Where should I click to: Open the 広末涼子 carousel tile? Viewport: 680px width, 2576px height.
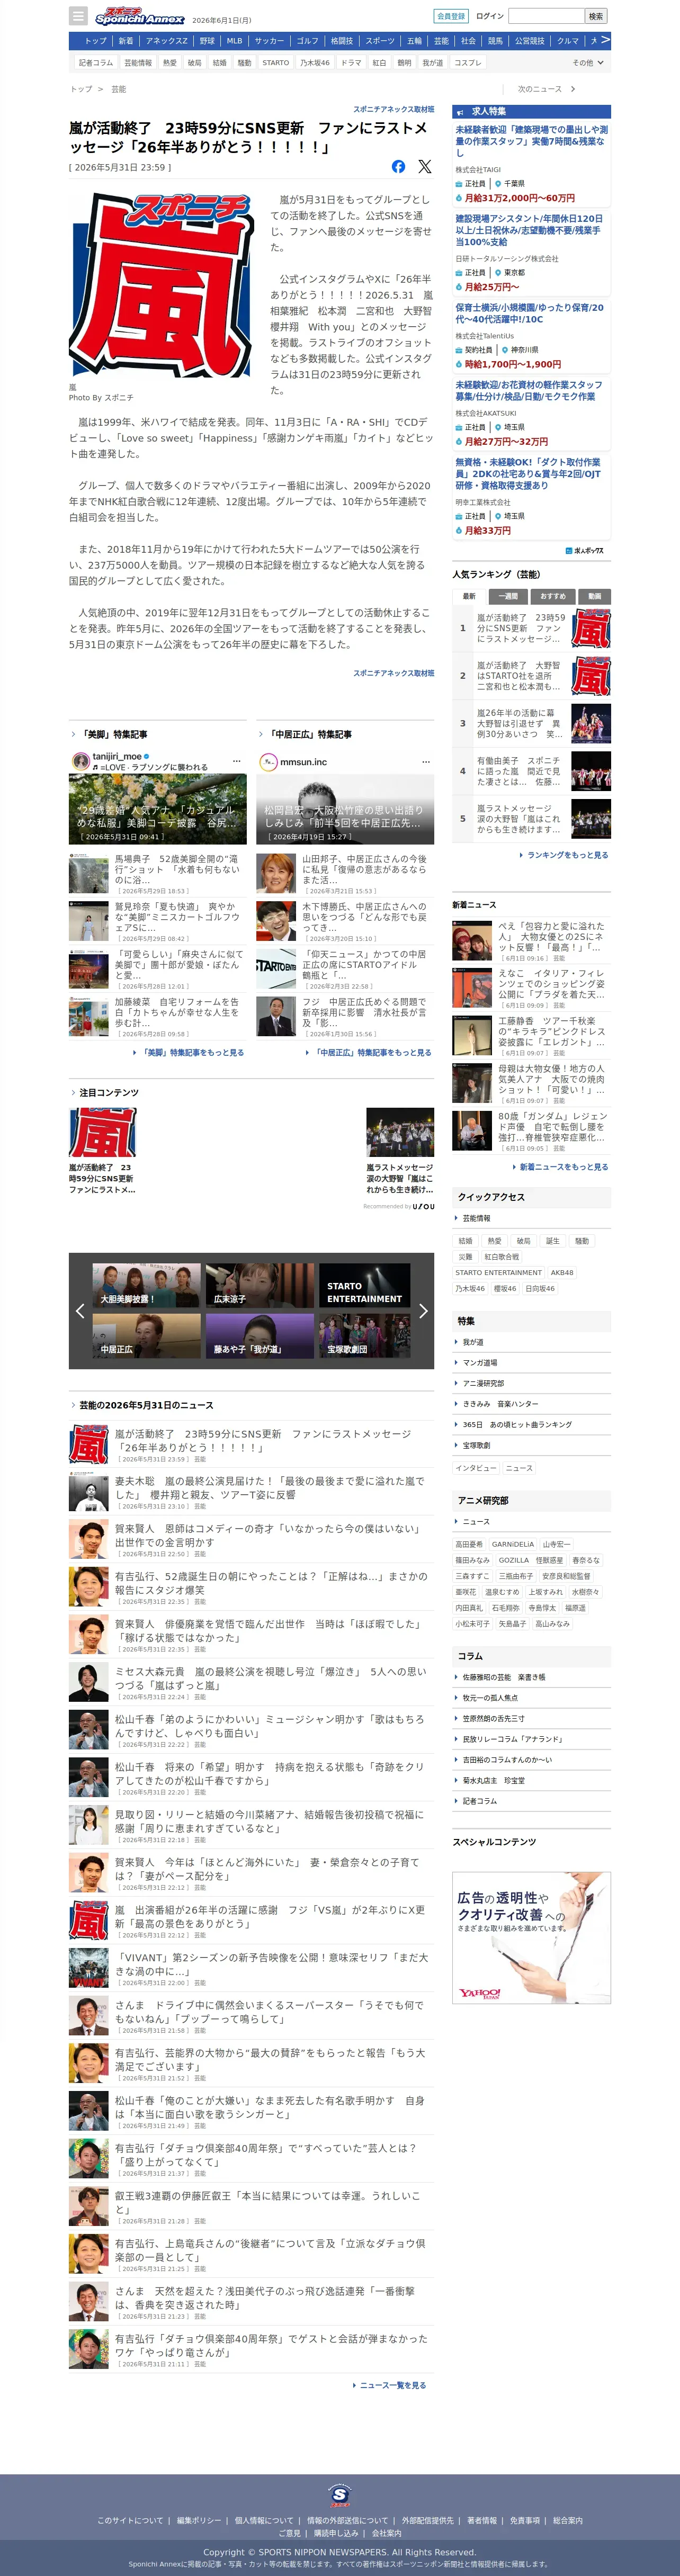(x=260, y=1285)
